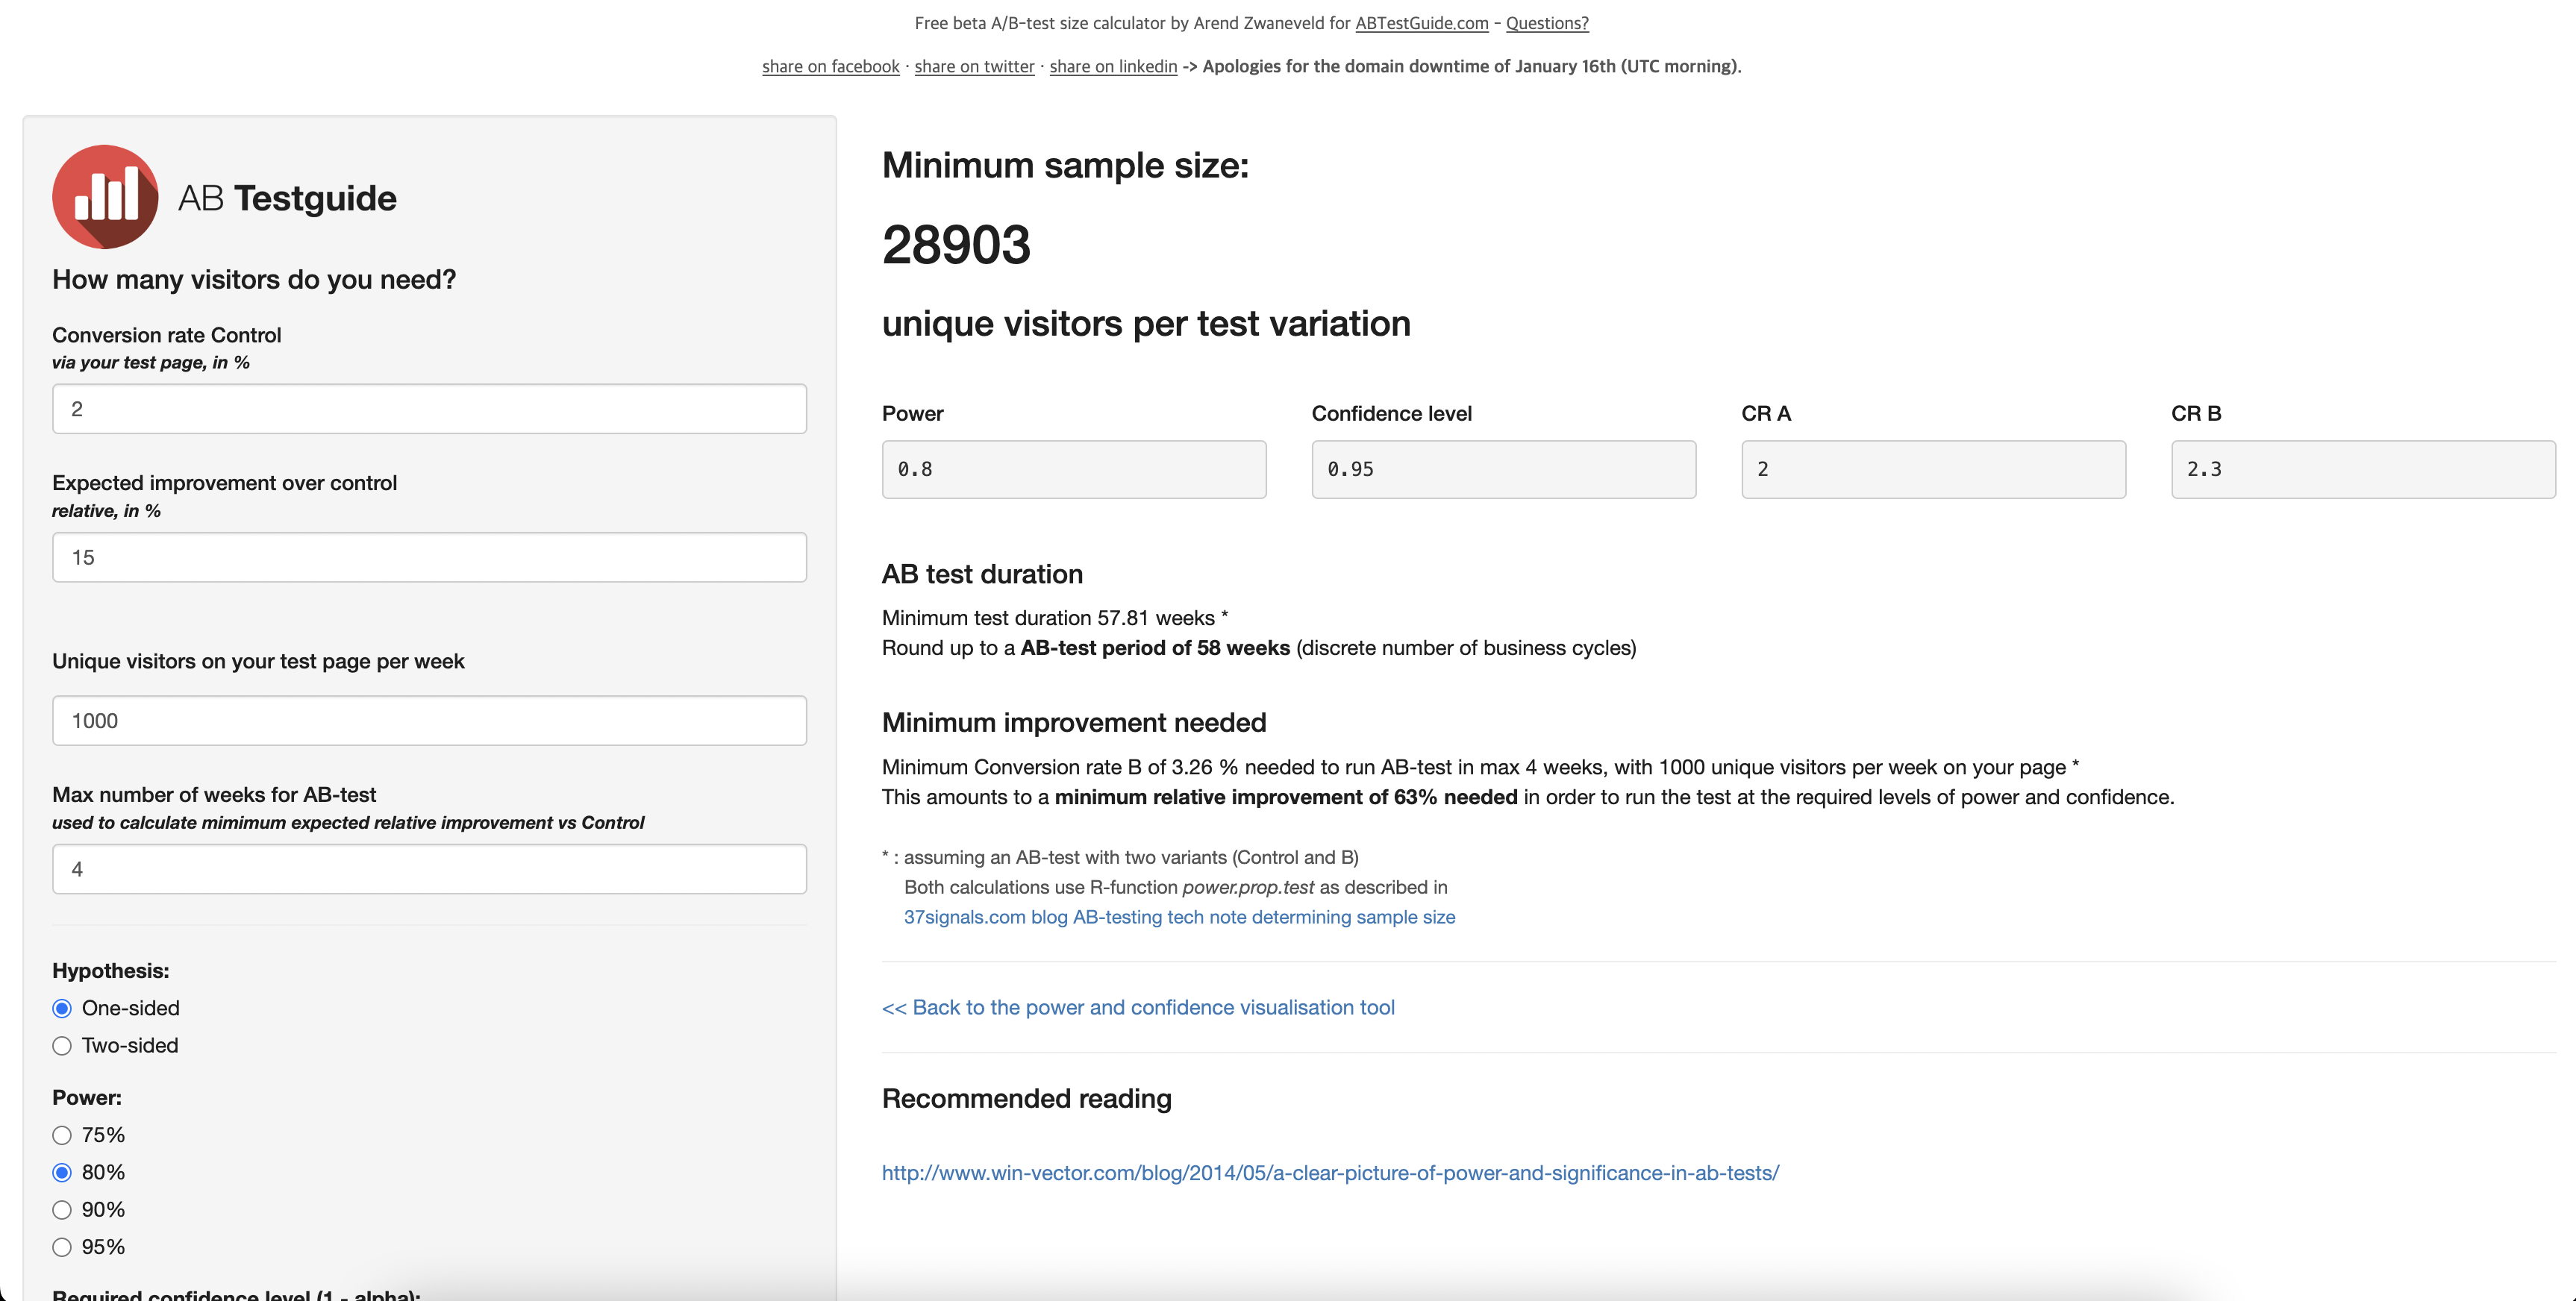This screenshot has width=2576, height=1301.
Task: Select 90% power radio button
Action: pyautogui.click(x=62, y=1210)
